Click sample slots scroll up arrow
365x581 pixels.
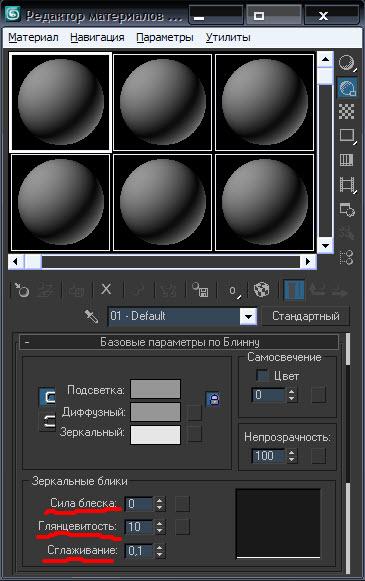tap(325, 59)
